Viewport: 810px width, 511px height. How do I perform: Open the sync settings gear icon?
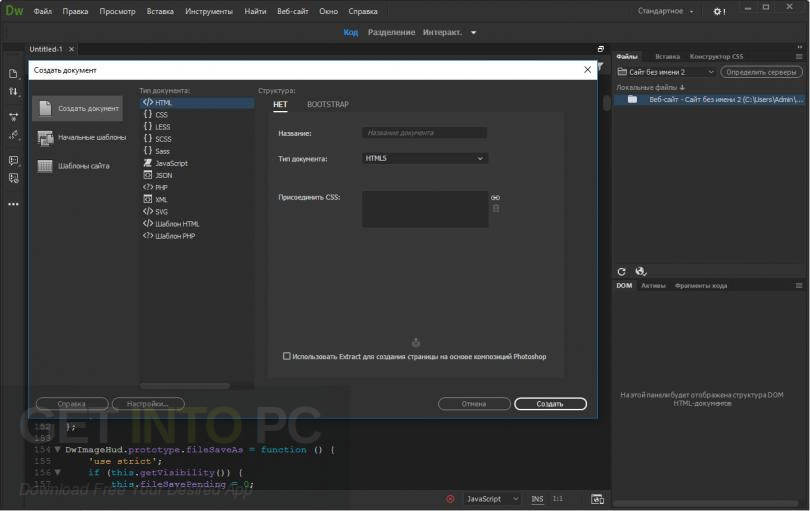click(x=719, y=11)
